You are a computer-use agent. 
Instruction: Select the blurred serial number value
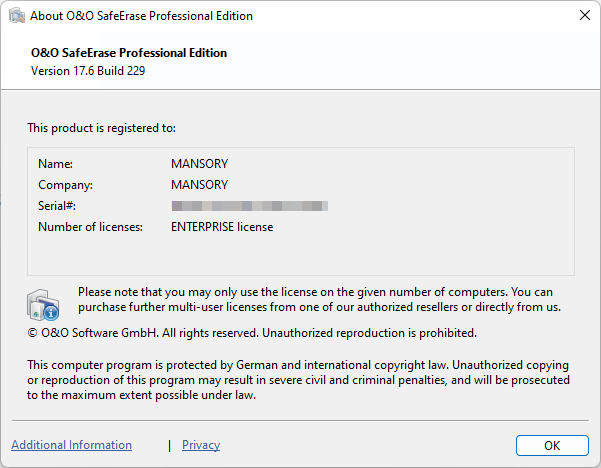249,206
